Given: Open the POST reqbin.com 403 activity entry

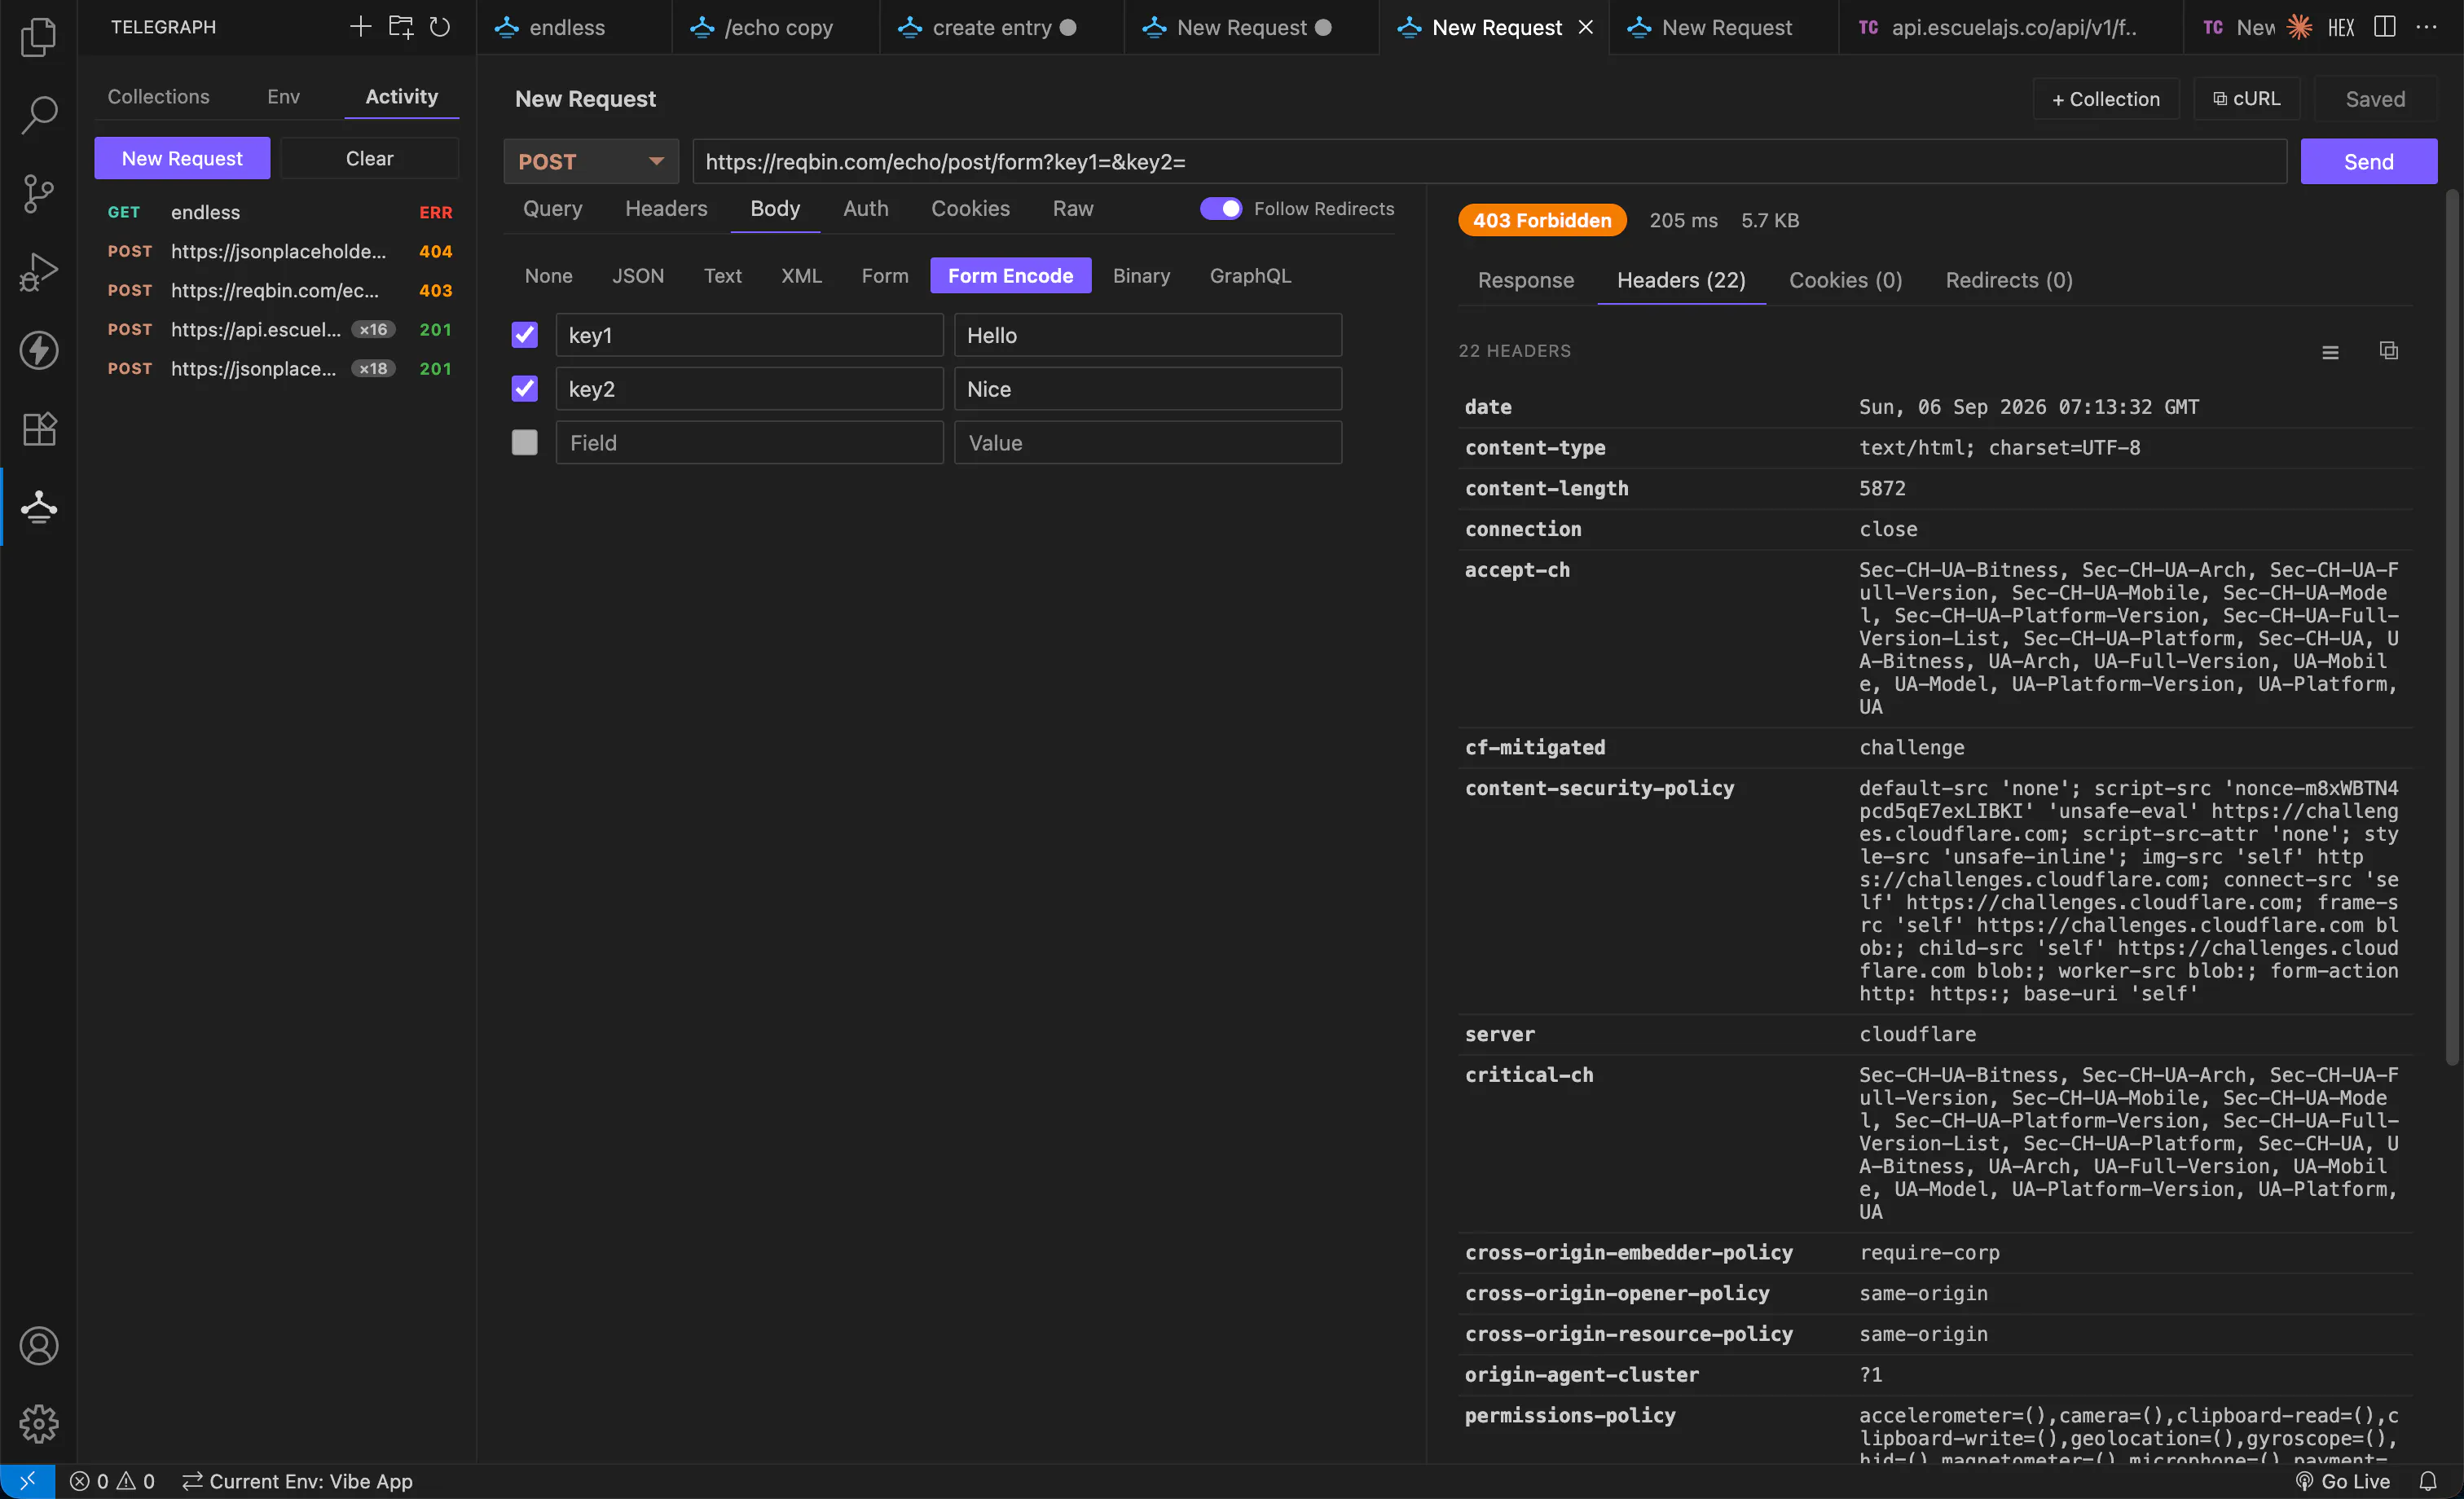Looking at the screenshot, I should pyautogui.click(x=279, y=290).
